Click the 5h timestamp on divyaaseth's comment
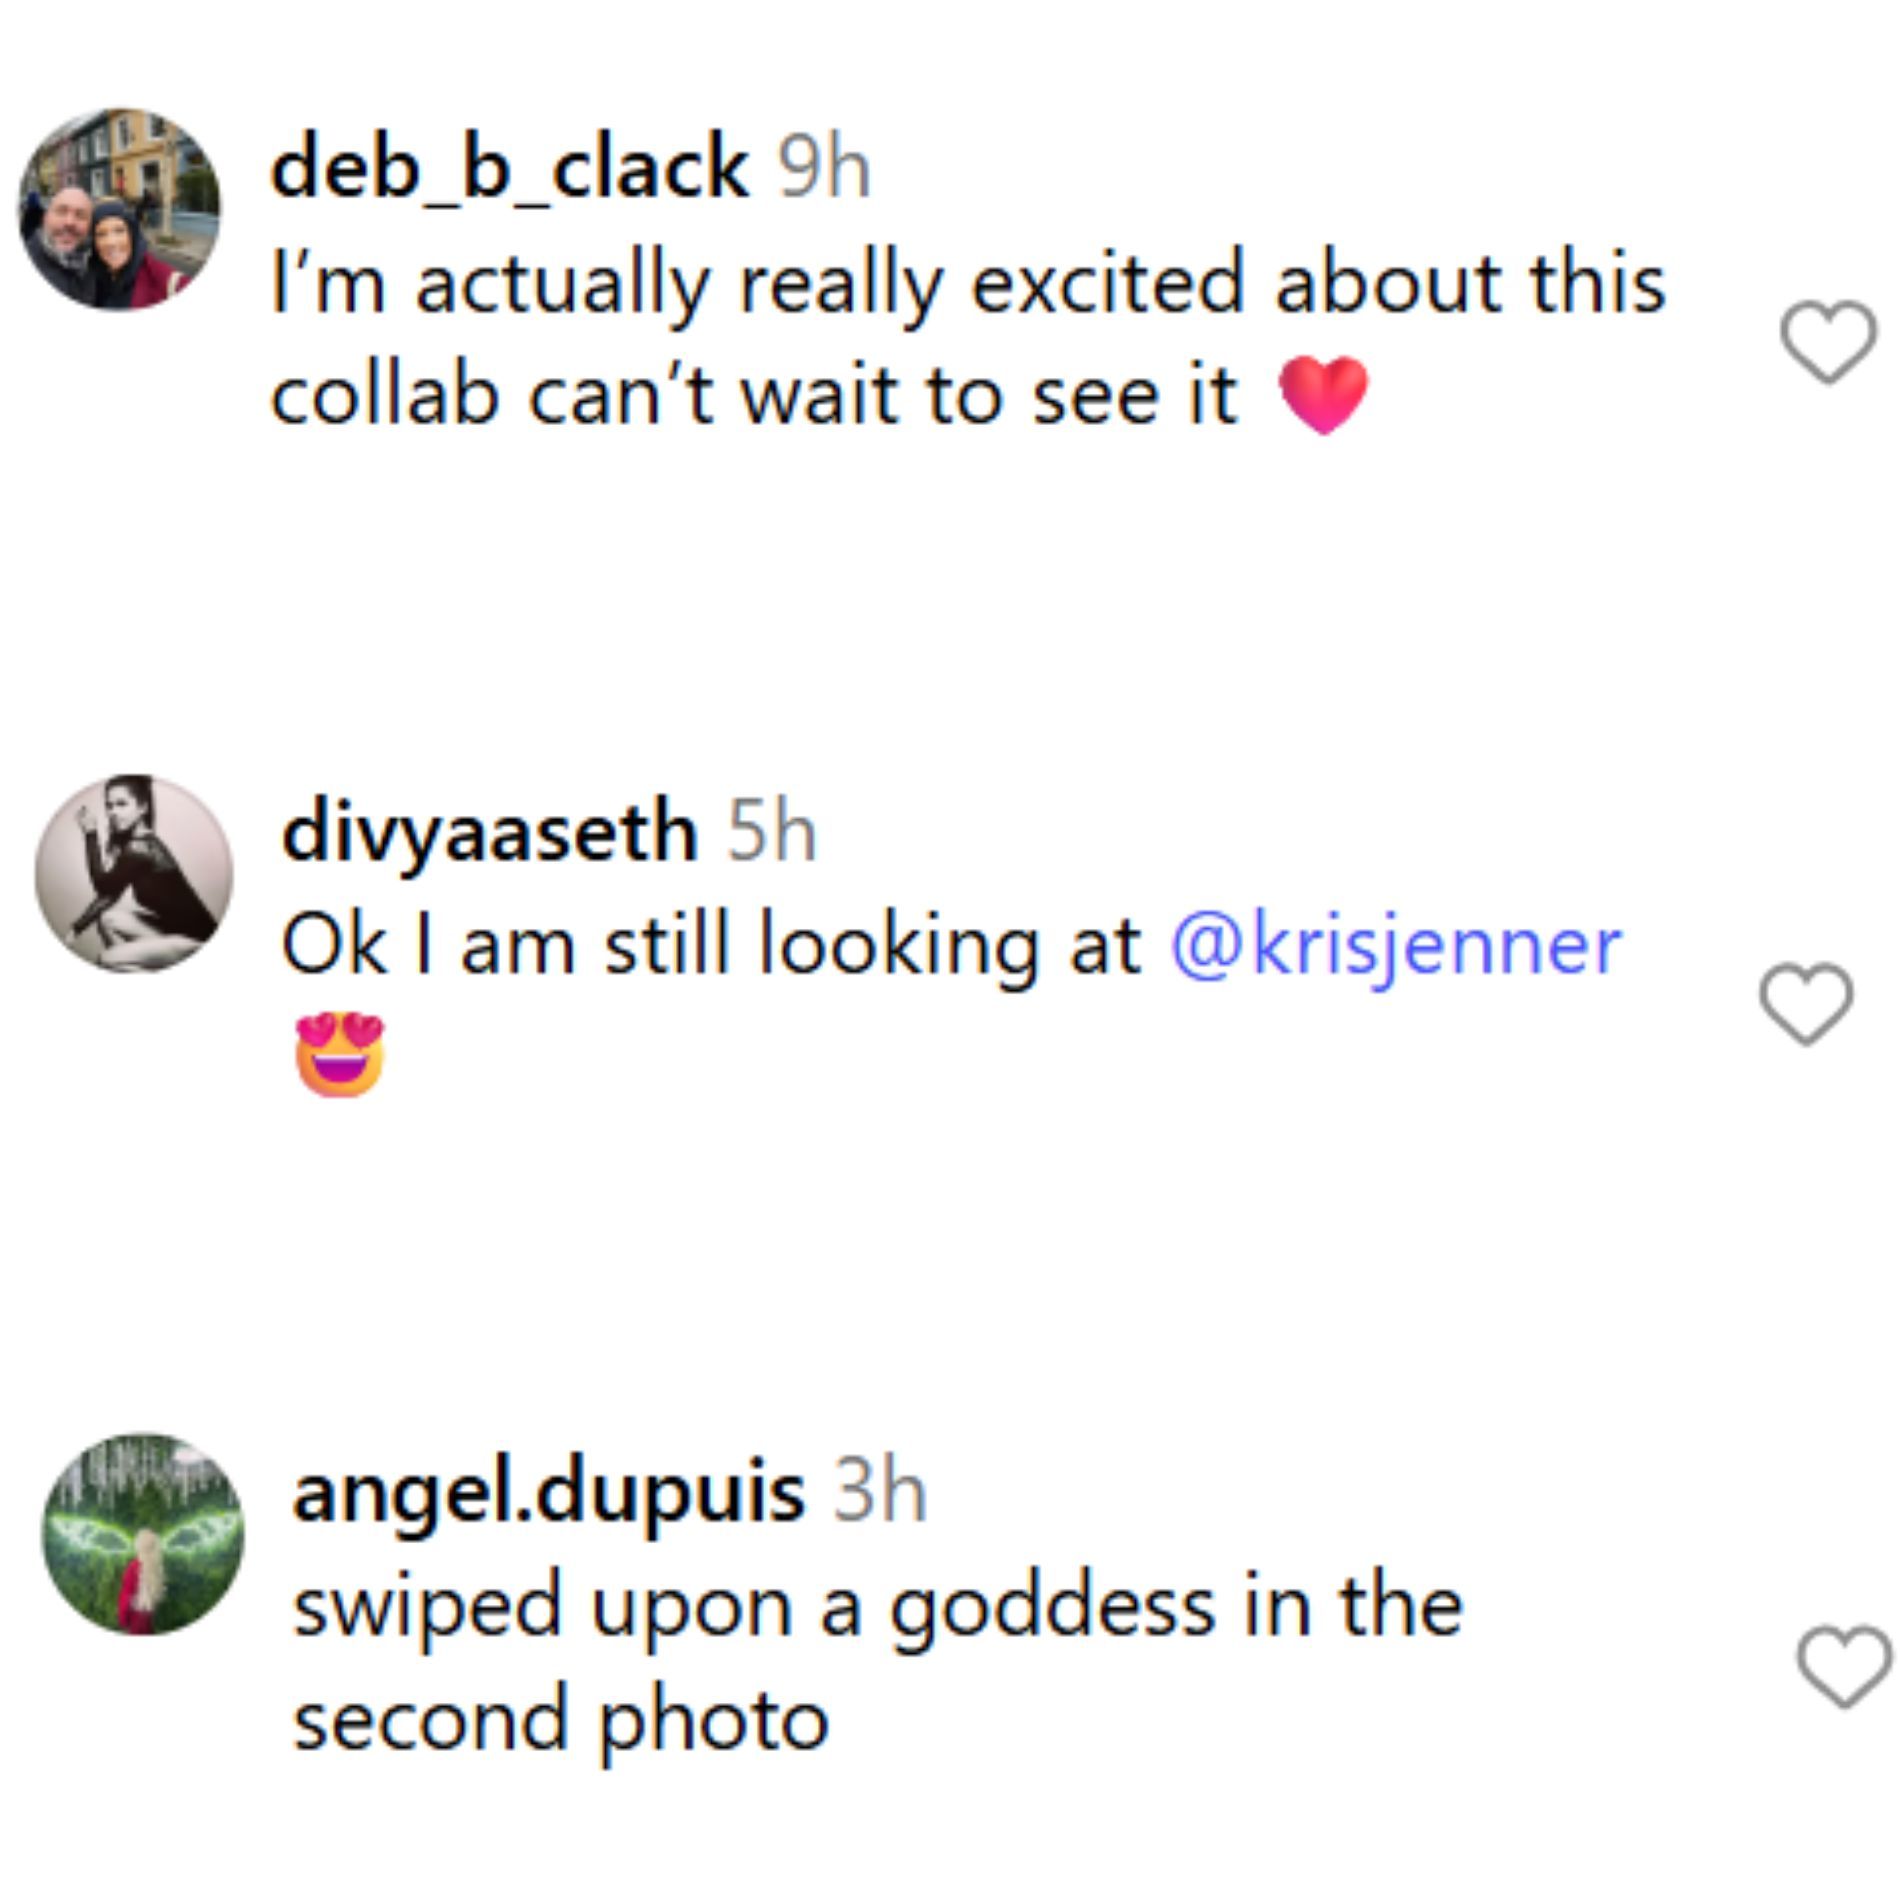The image size is (1900, 1900). pyautogui.click(x=772, y=832)
